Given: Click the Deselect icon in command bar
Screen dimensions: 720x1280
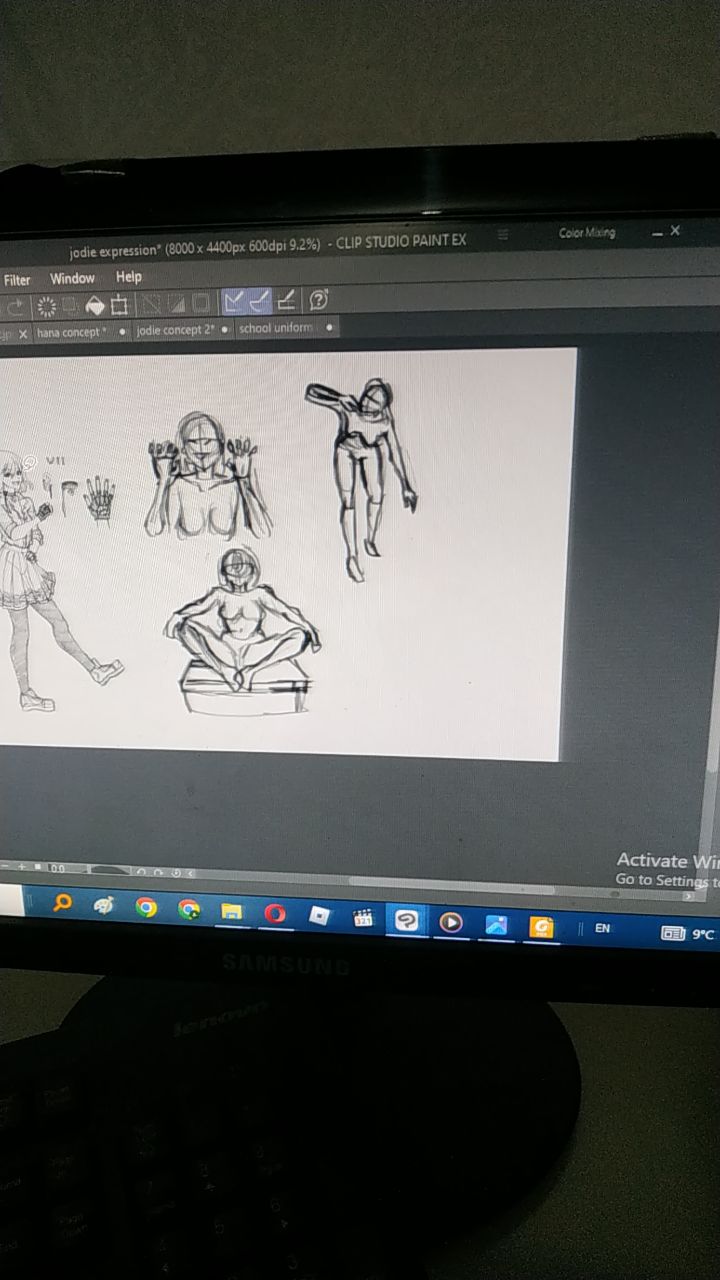Looking at the screenshot, I should click(152, 303).
